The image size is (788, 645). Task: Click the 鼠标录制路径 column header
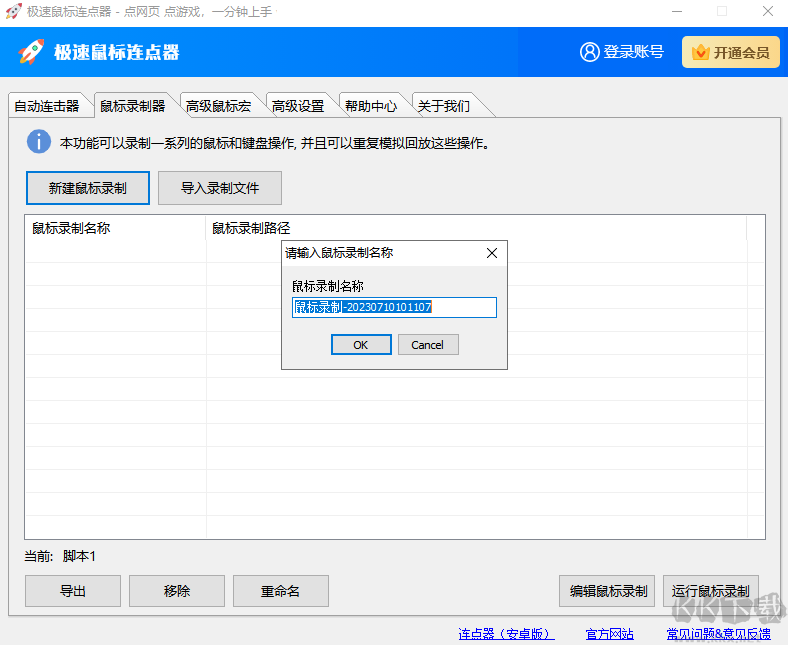(476, 228)
